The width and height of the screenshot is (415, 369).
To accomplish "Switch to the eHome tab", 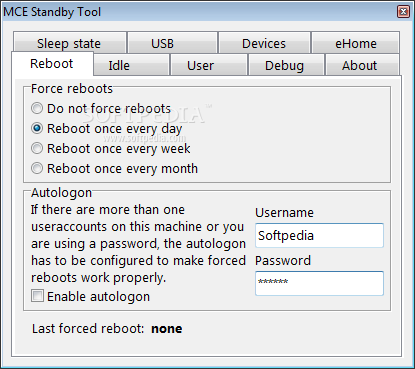I will [355, 43].
